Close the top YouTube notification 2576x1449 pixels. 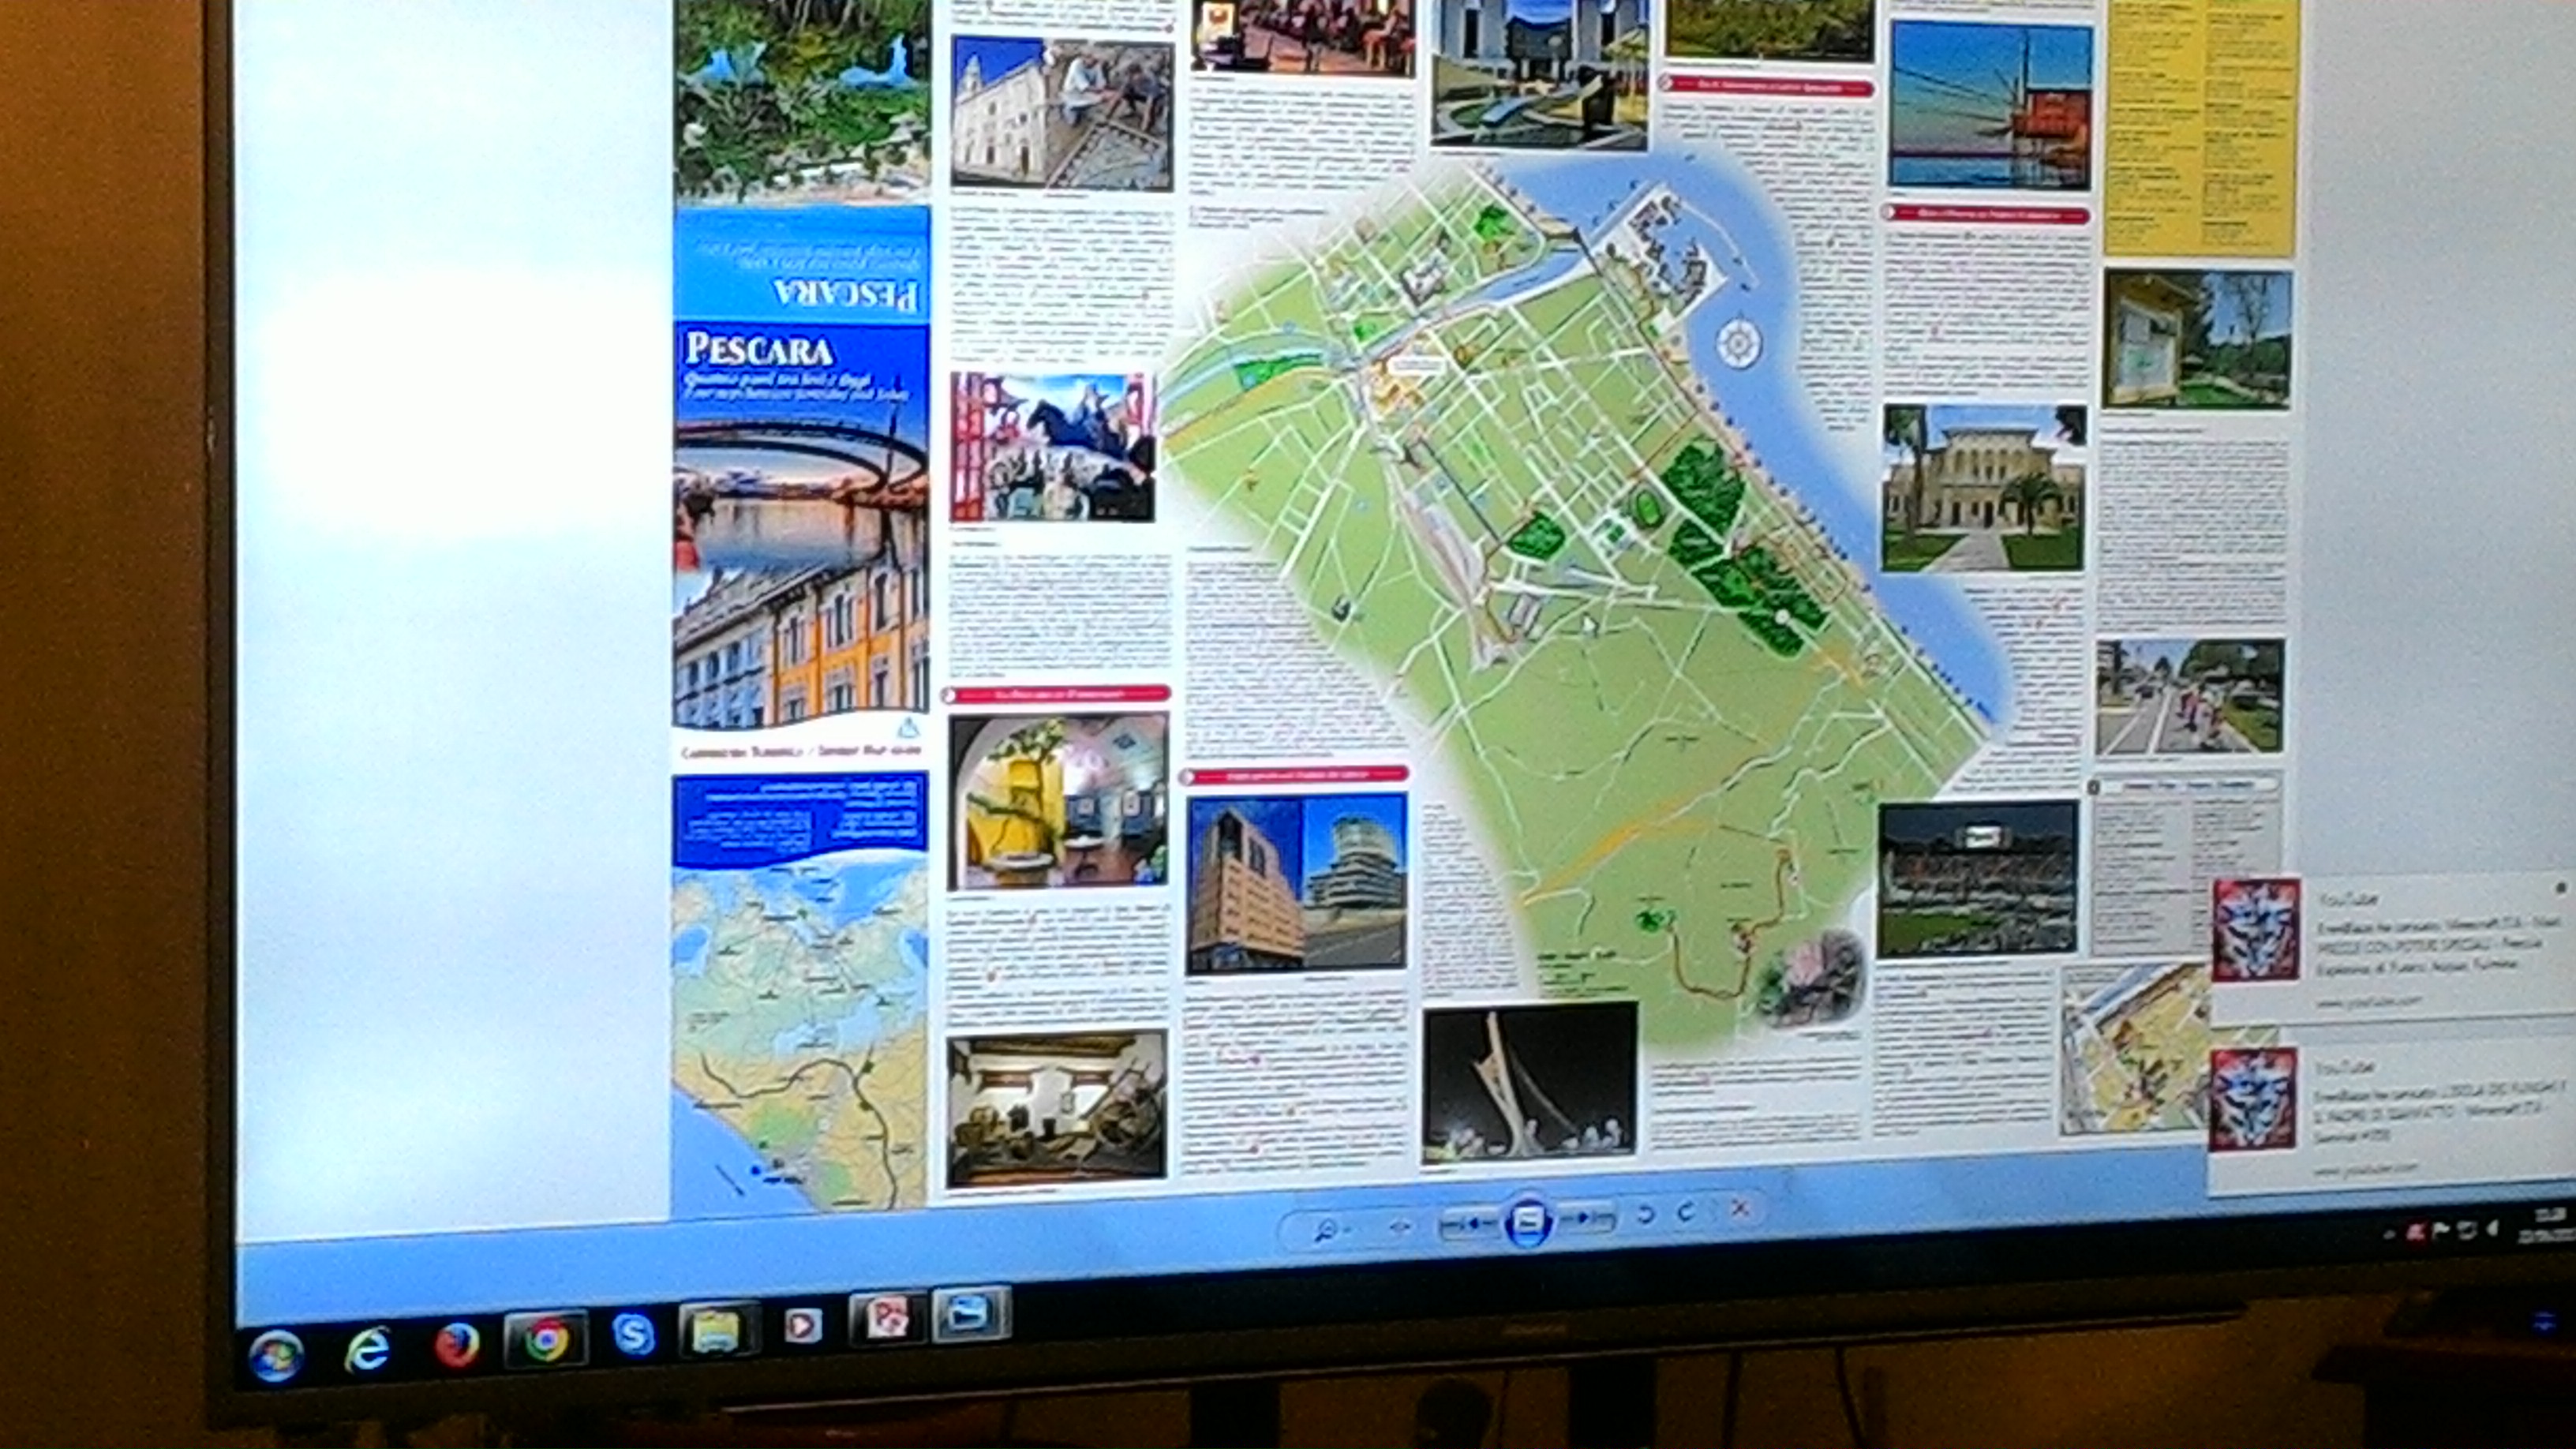pyautogui.click(x=2561, y=887)
